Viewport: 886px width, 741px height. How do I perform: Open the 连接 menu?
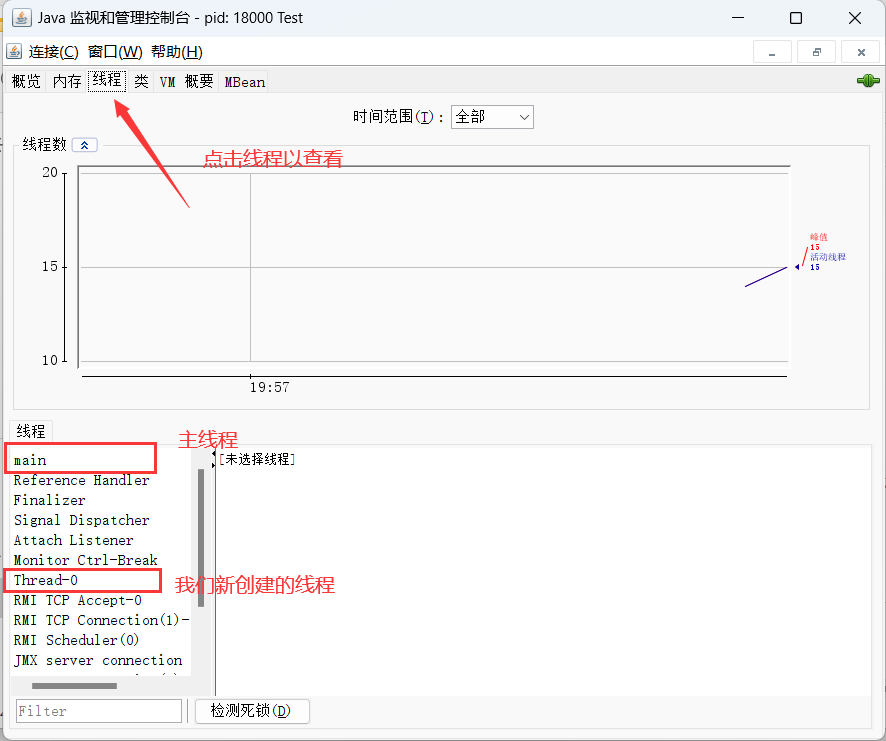coord(53,52)
